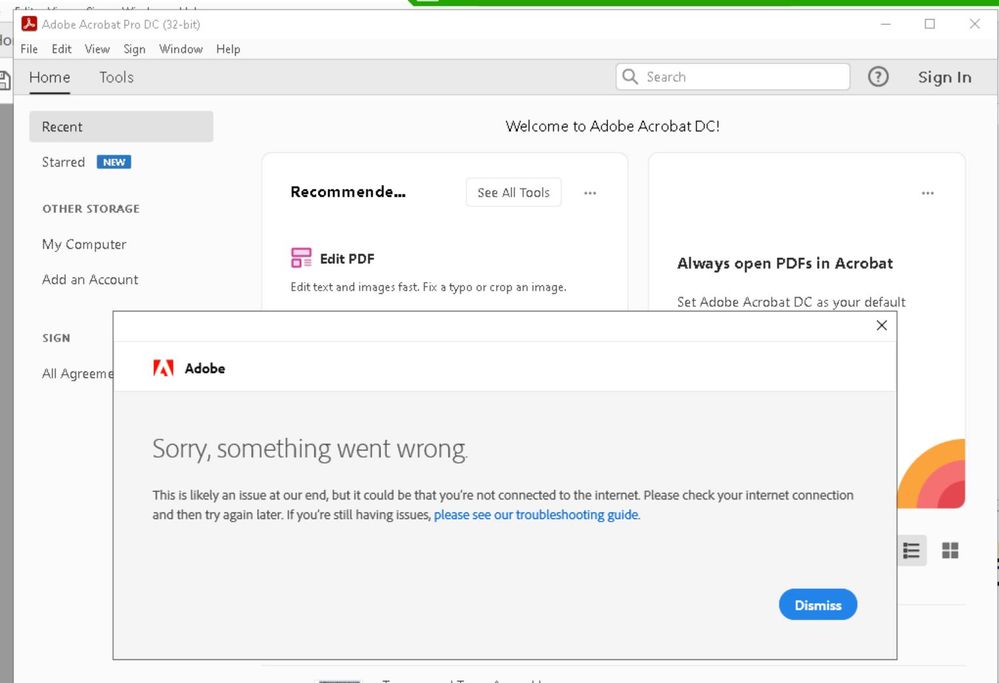Select the Starred filter with NEW badge

[x=63, y=161]
